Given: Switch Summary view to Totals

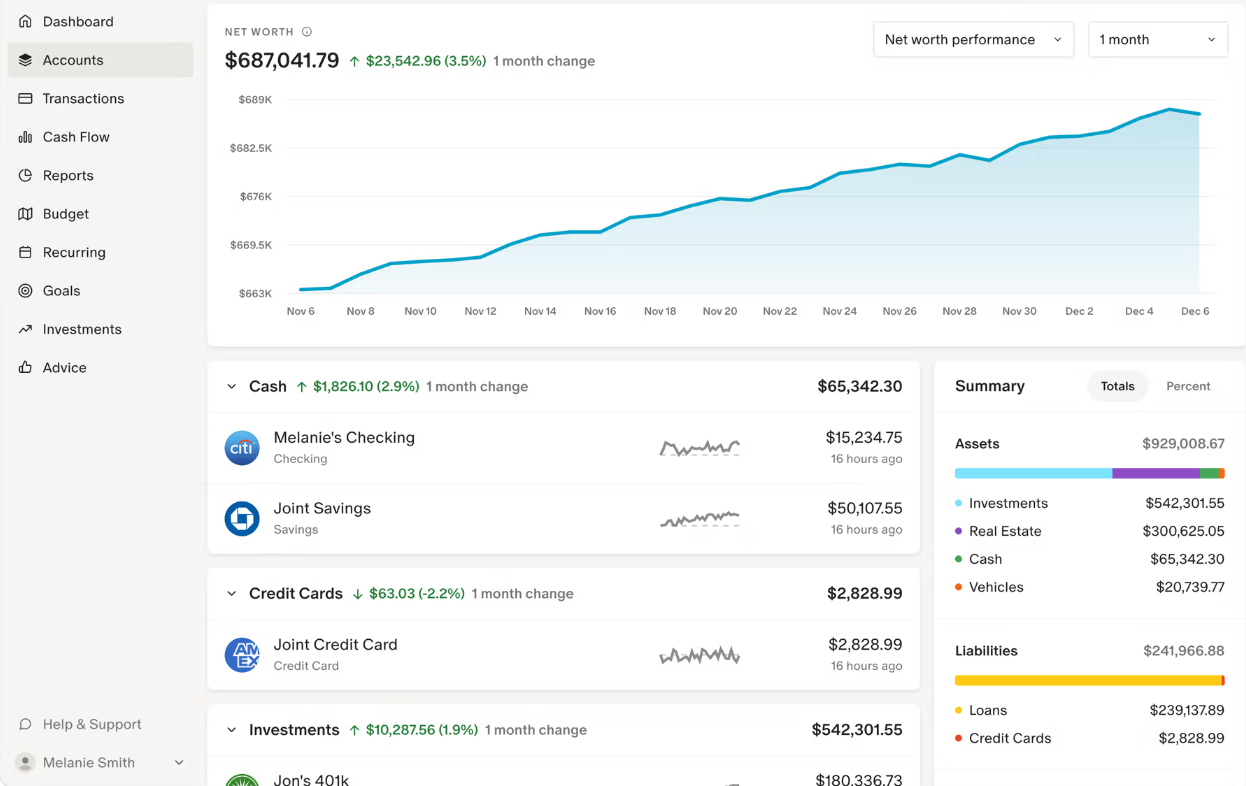Looking at the screenshot, I should [1117, 386].
